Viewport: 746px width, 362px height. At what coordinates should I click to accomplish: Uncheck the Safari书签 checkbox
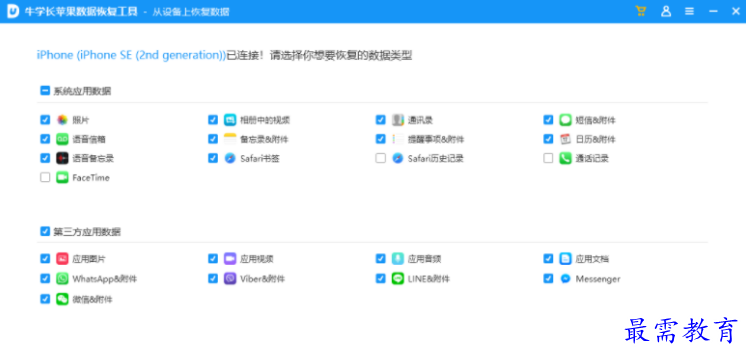(213, 158)
